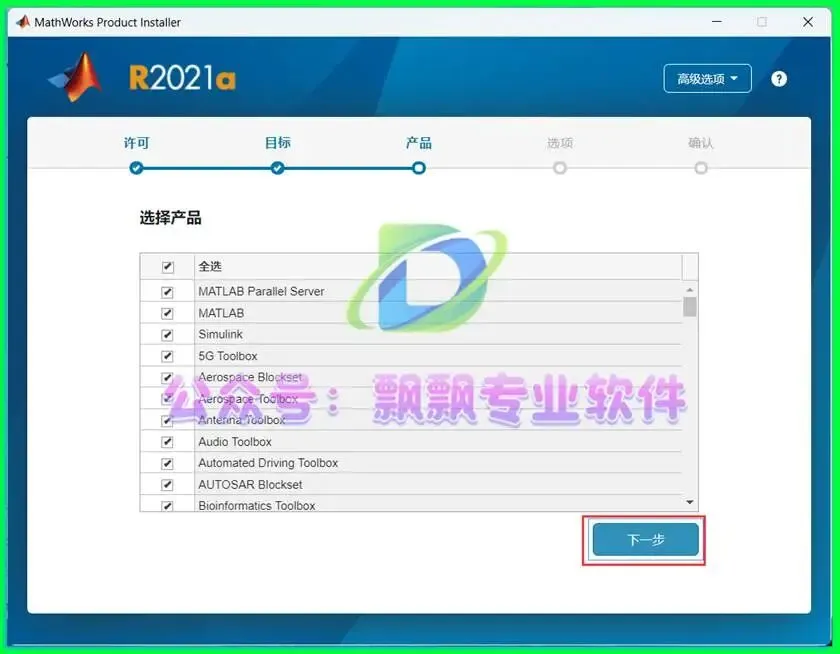Uncheck the MATLAB product checkbox
The image size is (840, 654).
click(168, 313)
